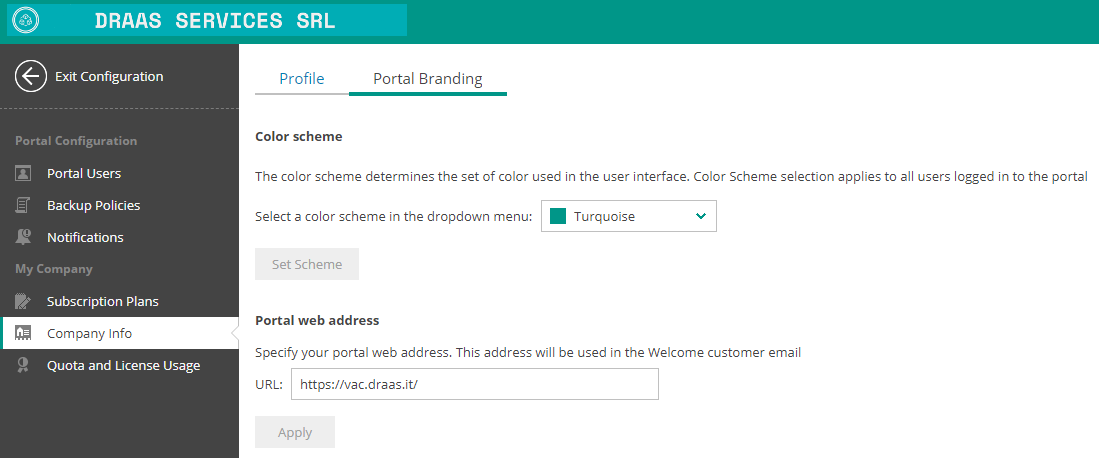1099x458 pixels.
Task: Focus the portal URL input field
Action: pos(475,384)
